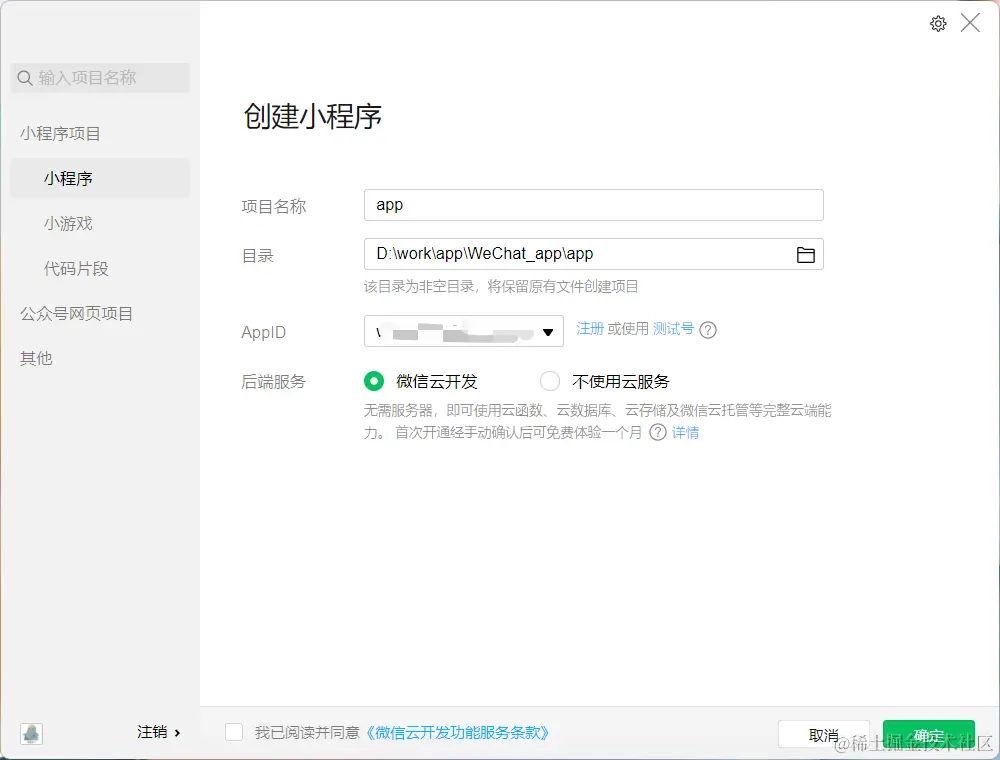Open 小程序项目 category heading
This screenshot has width=1000, height=760.
[60, 133]
